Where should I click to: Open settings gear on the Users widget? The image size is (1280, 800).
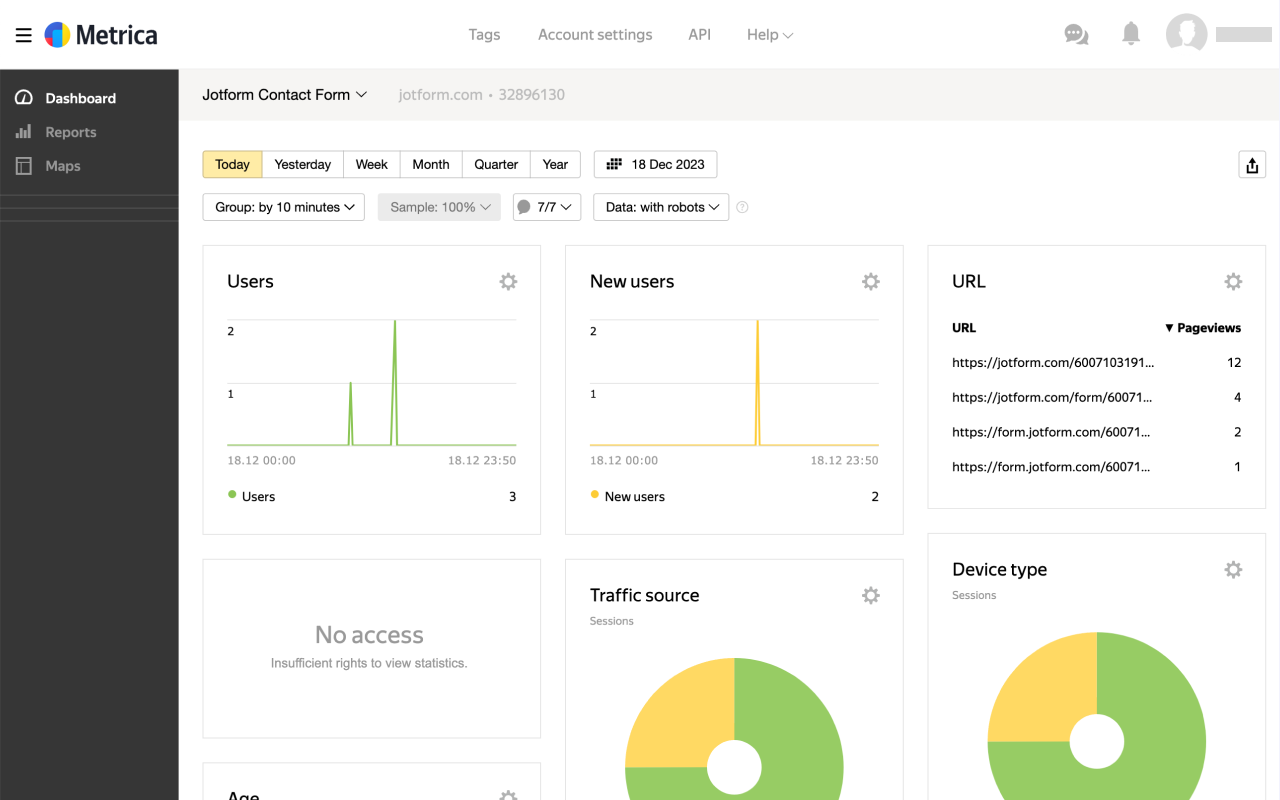pyautogui.click(x=508, y=281)
